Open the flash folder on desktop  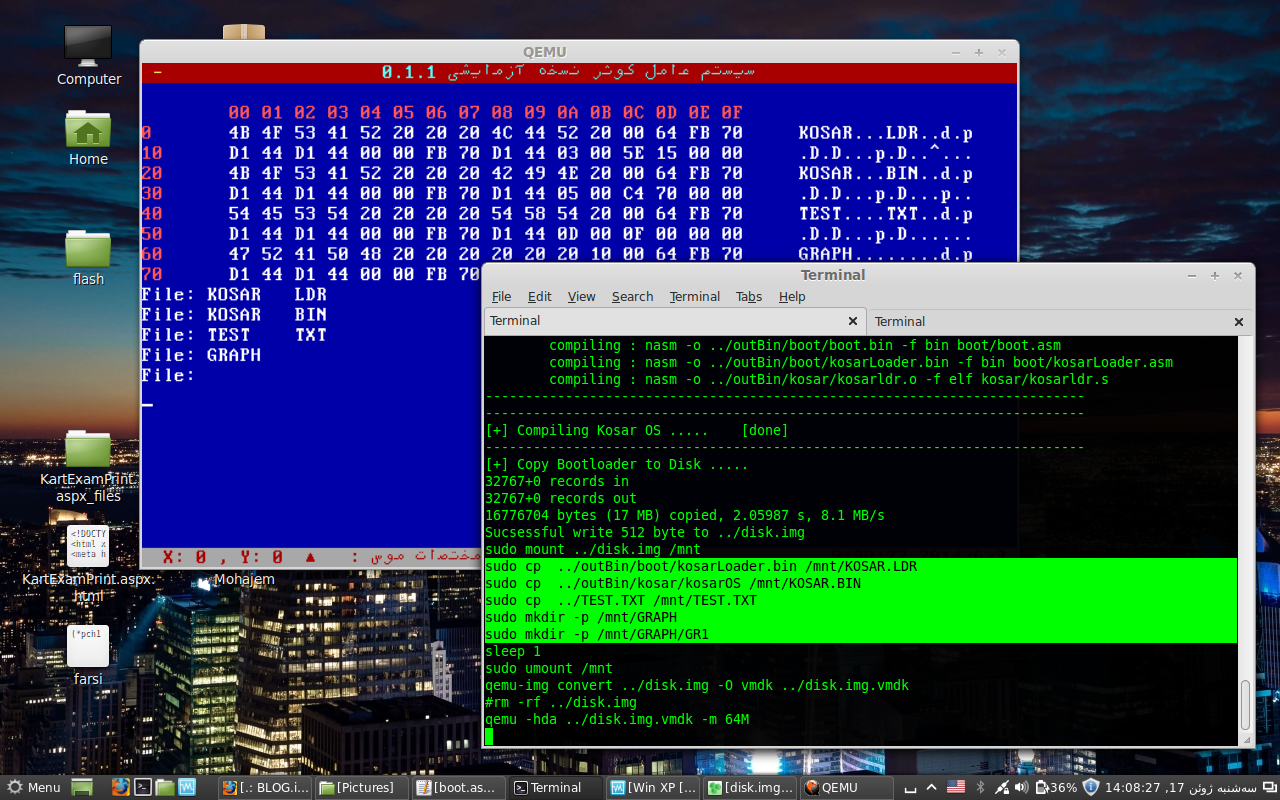[x=88, y=257]
